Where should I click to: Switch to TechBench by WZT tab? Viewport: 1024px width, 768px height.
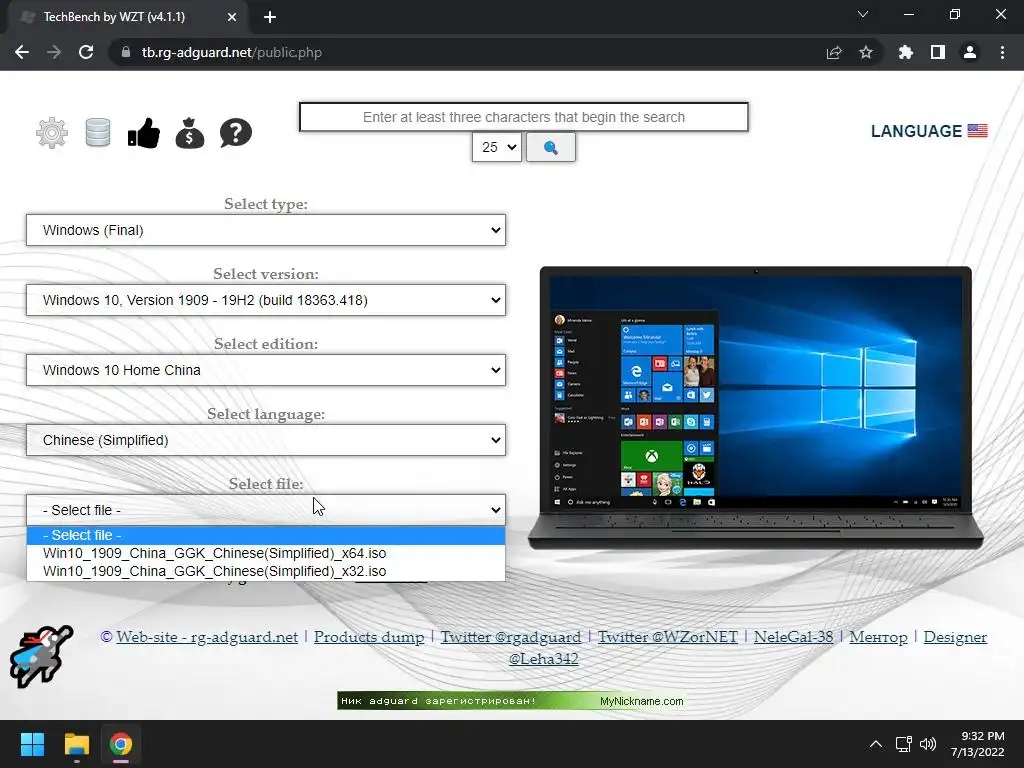(x=127, y=17)
